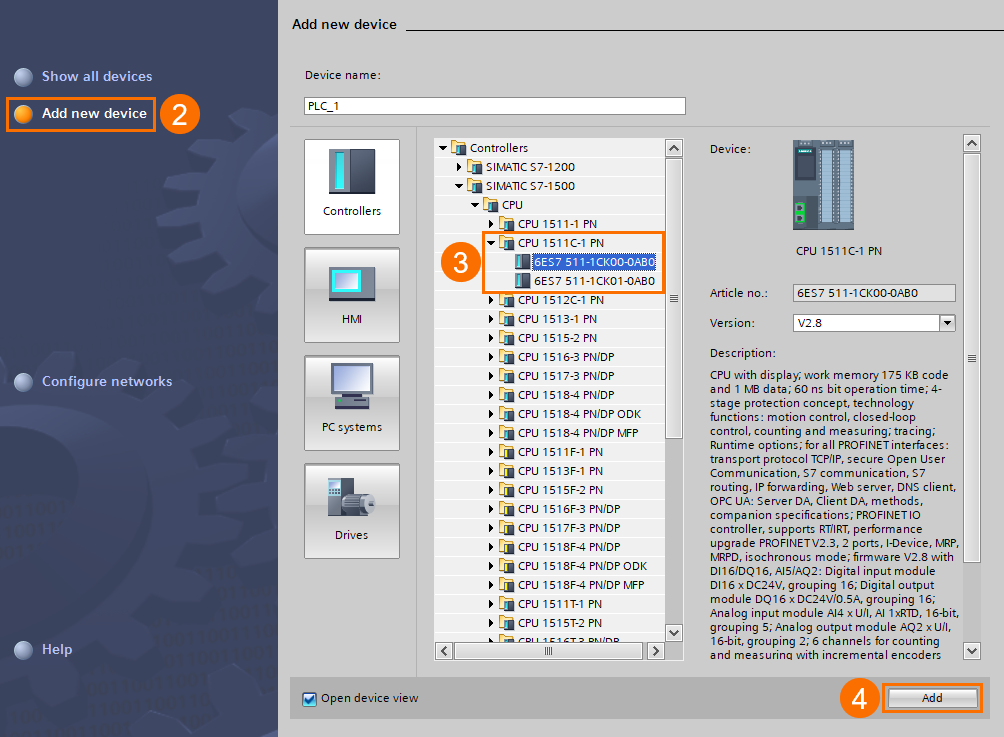This screenshot has width=1004, height=737.
Task: Expand the CPU 1515-2 PN node
Action: click(x=491, y=338)
